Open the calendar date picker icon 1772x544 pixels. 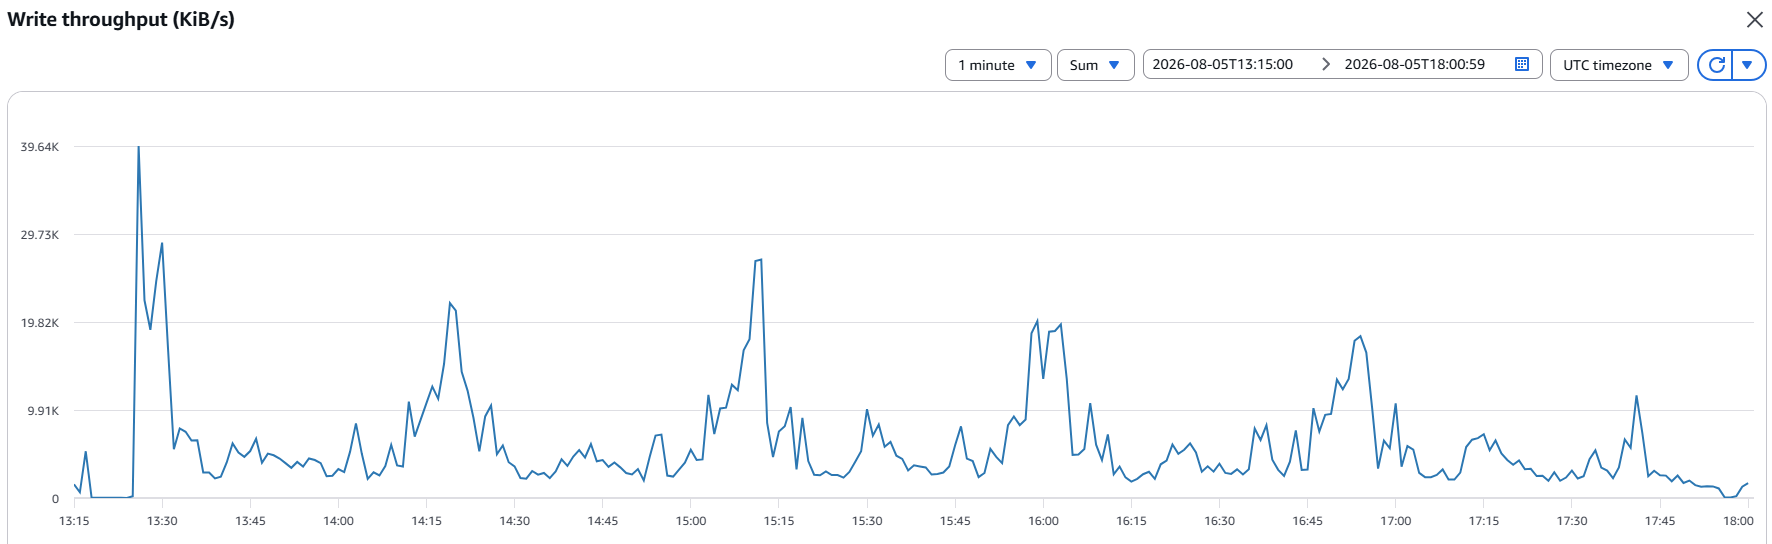click(x=1522, y=64)
